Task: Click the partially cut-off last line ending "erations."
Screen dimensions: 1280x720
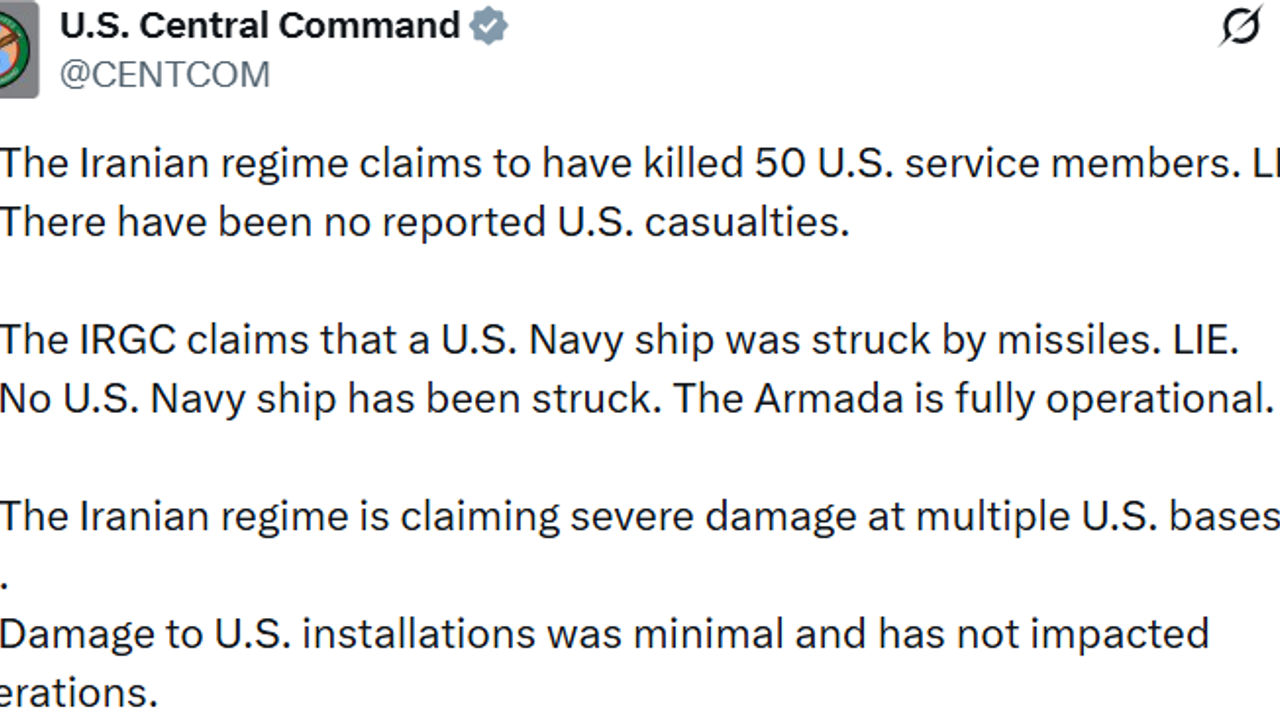Action: tap(78, 693)
